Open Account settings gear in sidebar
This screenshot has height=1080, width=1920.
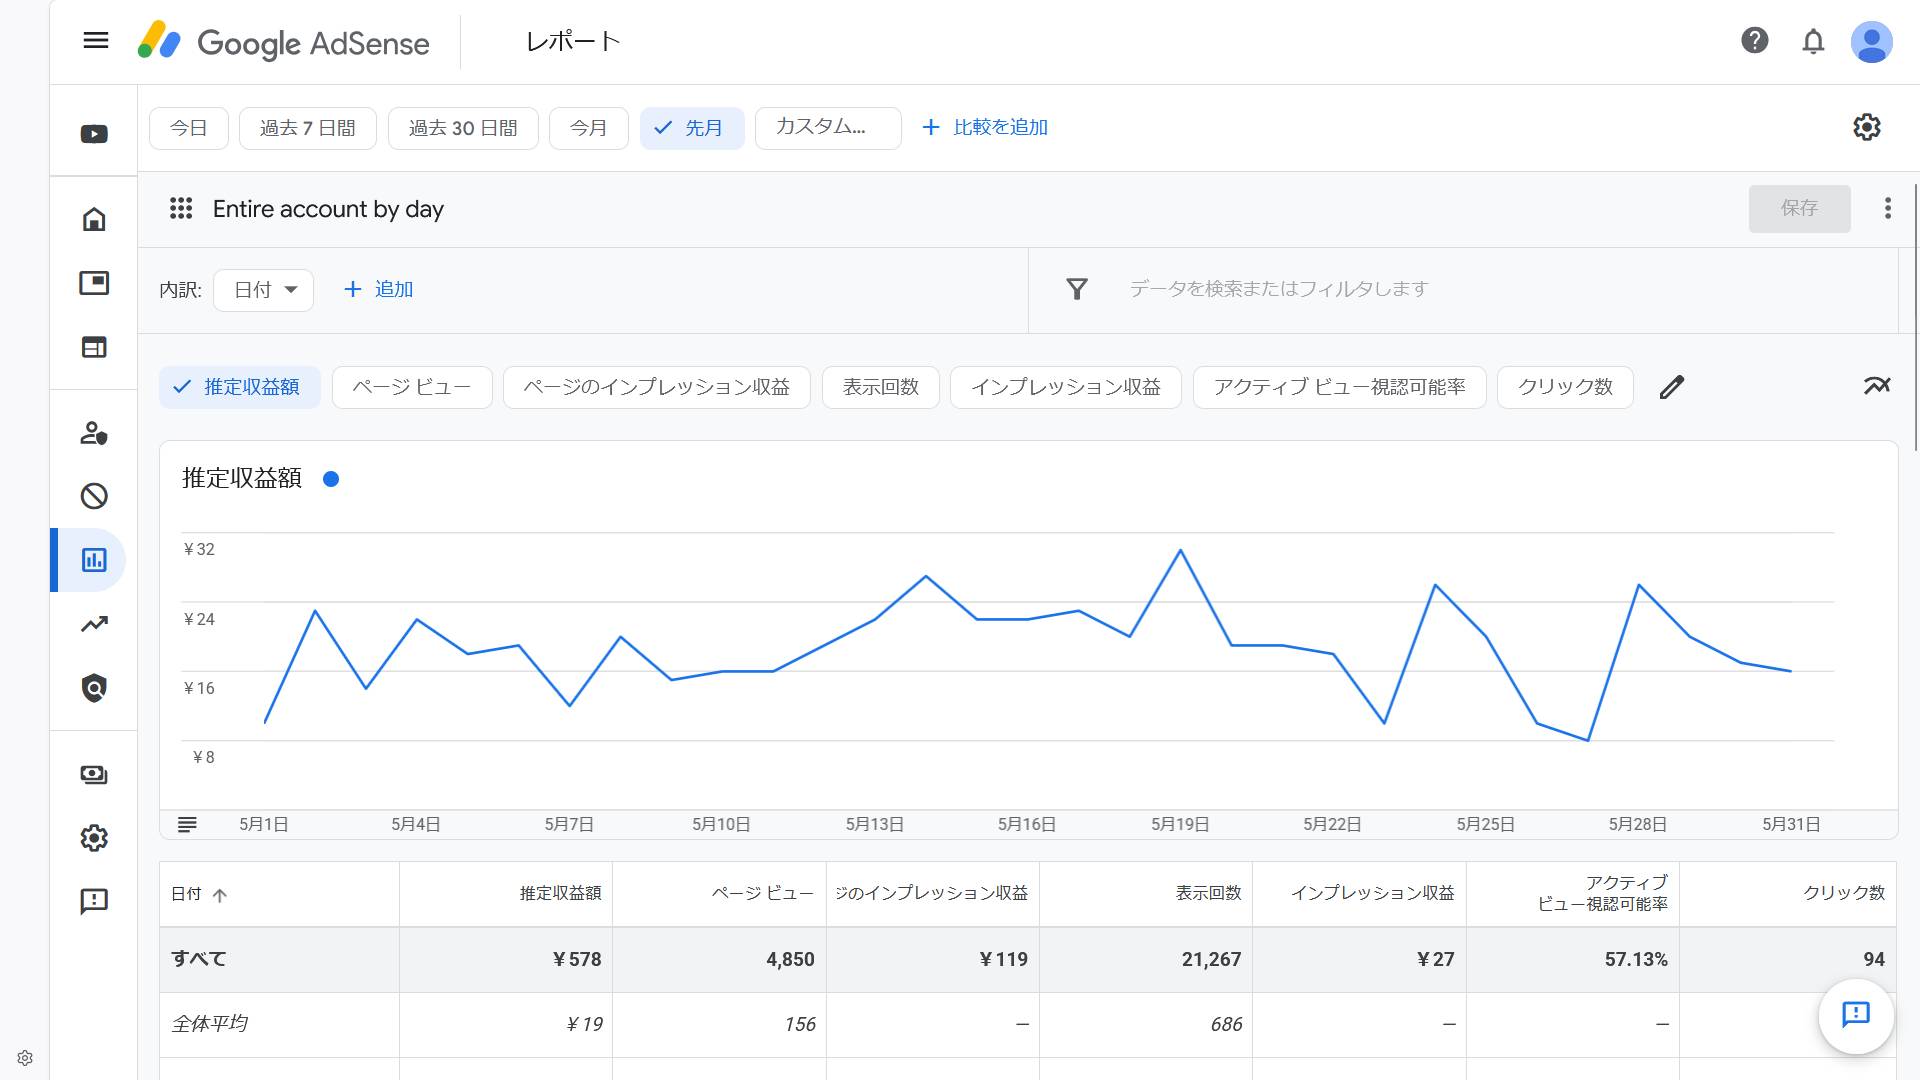click(x=94, y=838)
